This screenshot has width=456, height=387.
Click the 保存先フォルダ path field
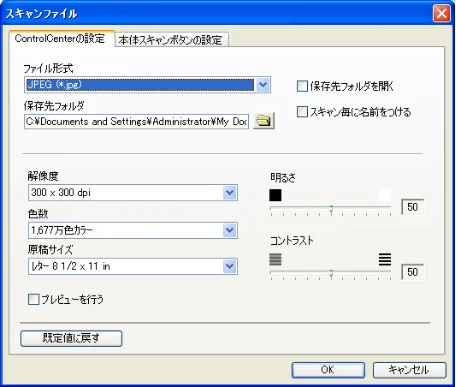[x=136, y=121]
